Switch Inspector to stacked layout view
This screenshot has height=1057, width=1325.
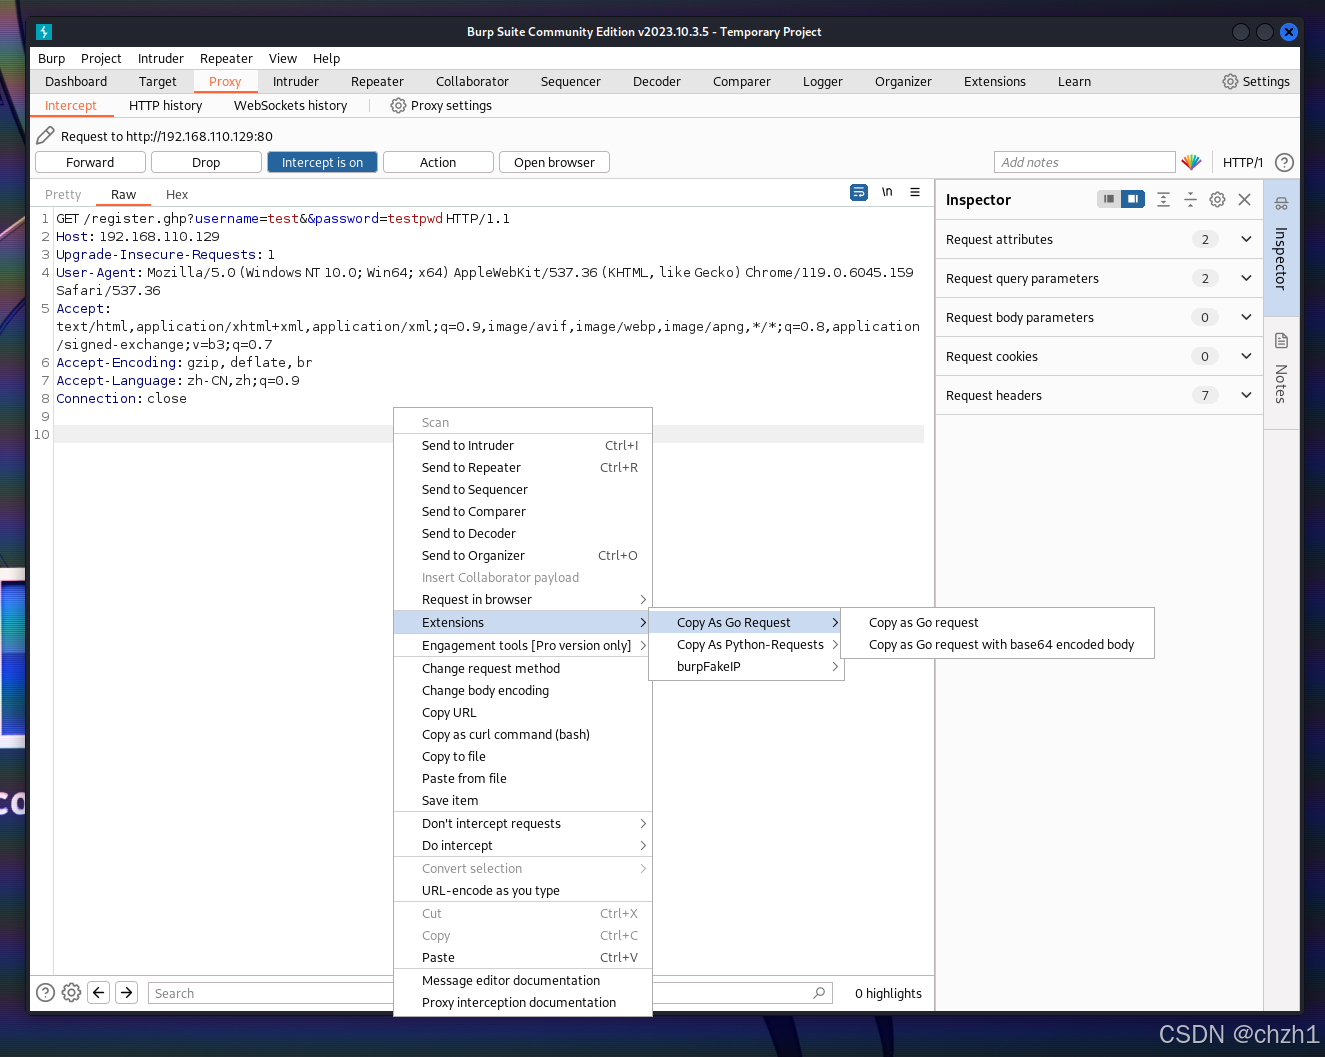1109,199
